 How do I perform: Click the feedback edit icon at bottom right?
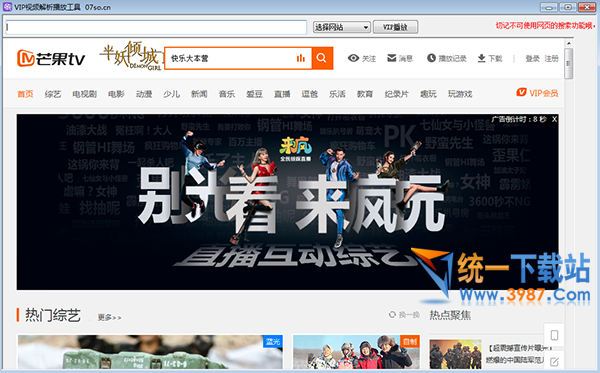554,361
